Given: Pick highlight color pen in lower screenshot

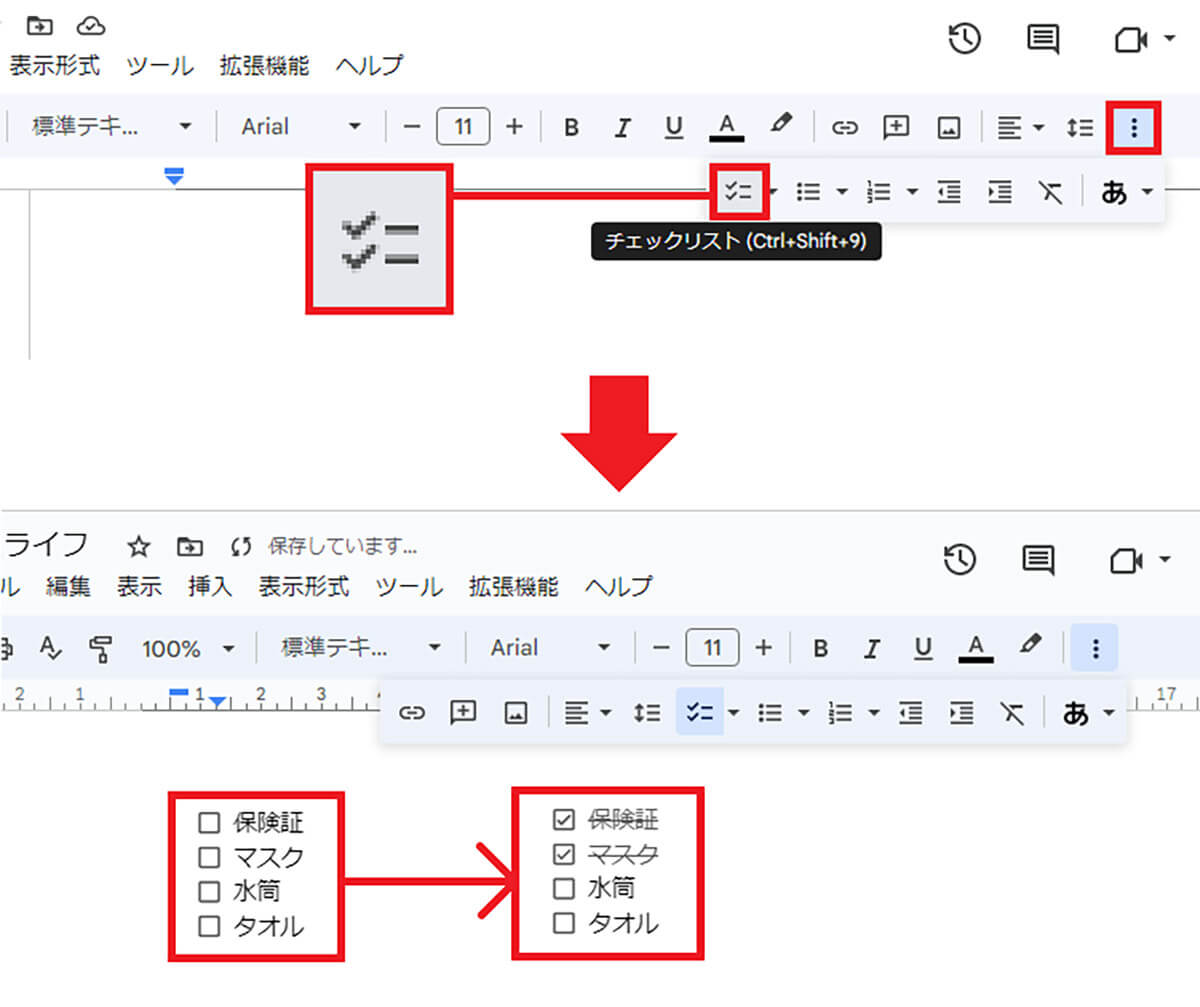Looking at the screenshot, I should pos(1031,646).
